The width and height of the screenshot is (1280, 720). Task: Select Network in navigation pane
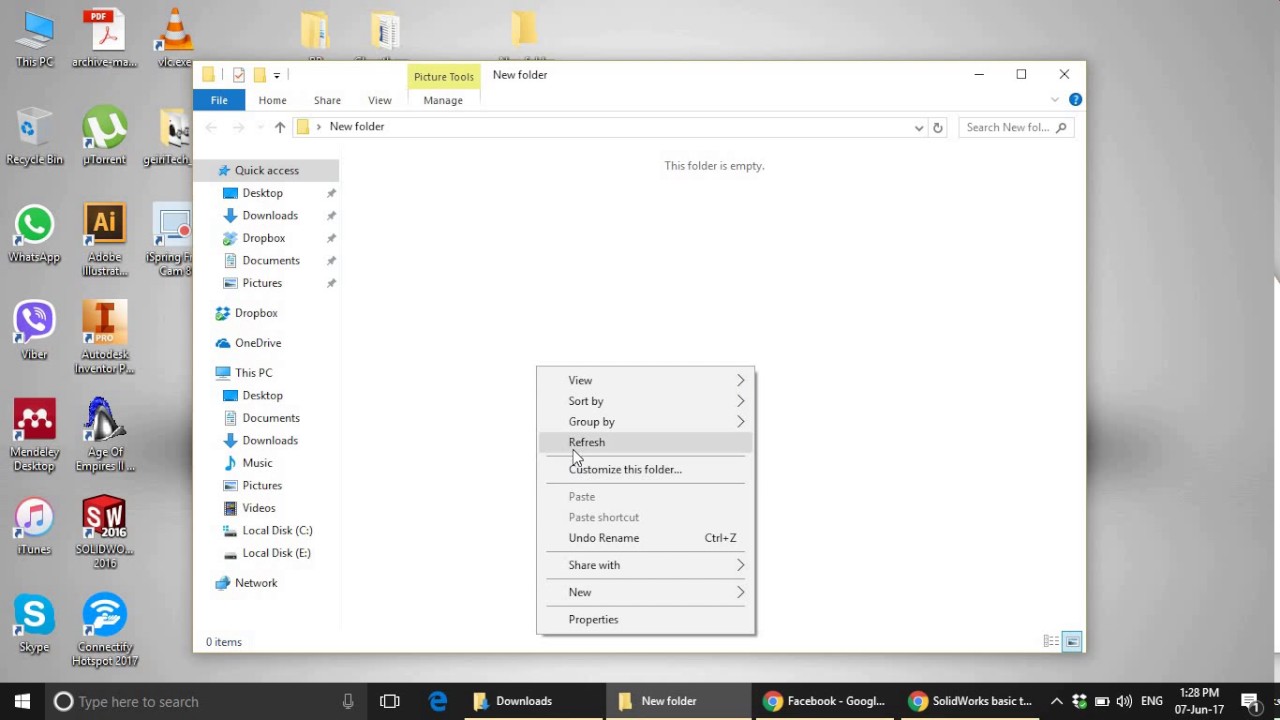(x=256, y=583)
